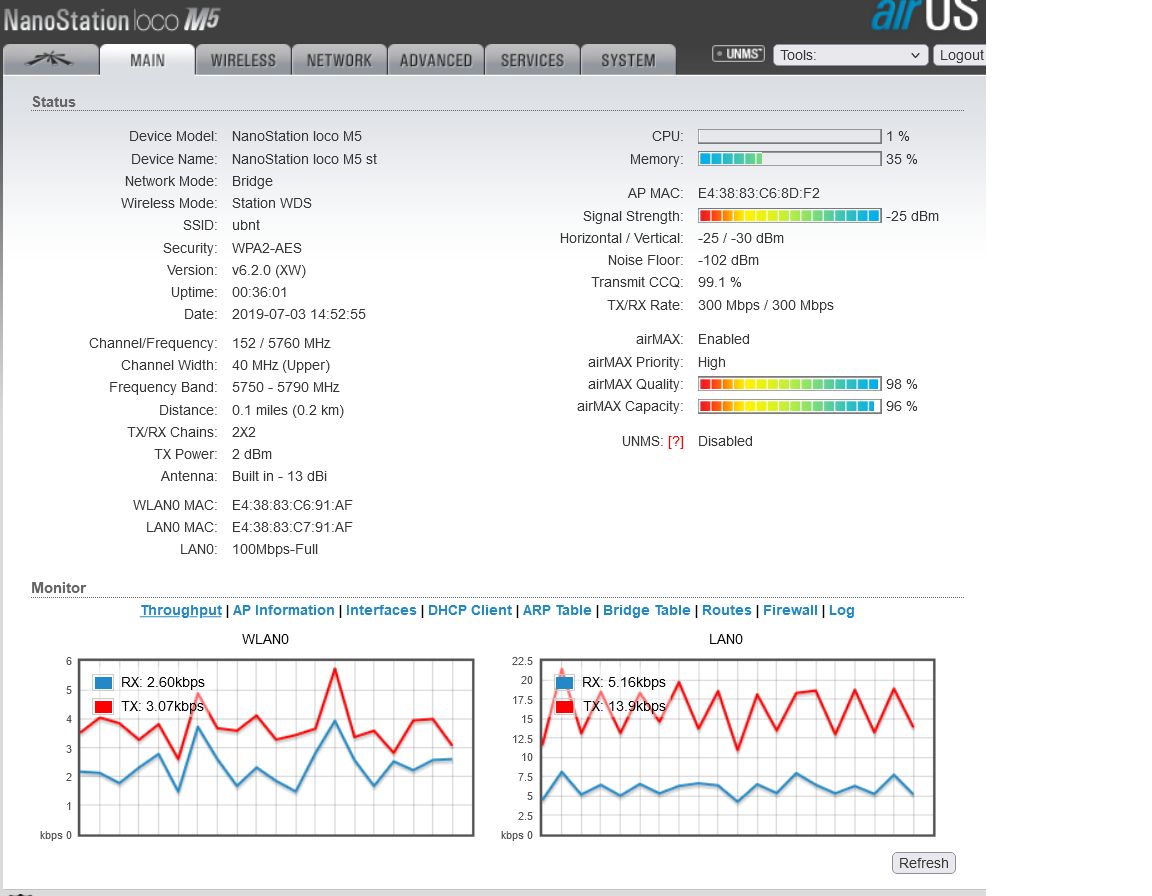Viewport: 1152px width, 896px height.
Task: Select the SERVICES tab
Action: point(532,60)
